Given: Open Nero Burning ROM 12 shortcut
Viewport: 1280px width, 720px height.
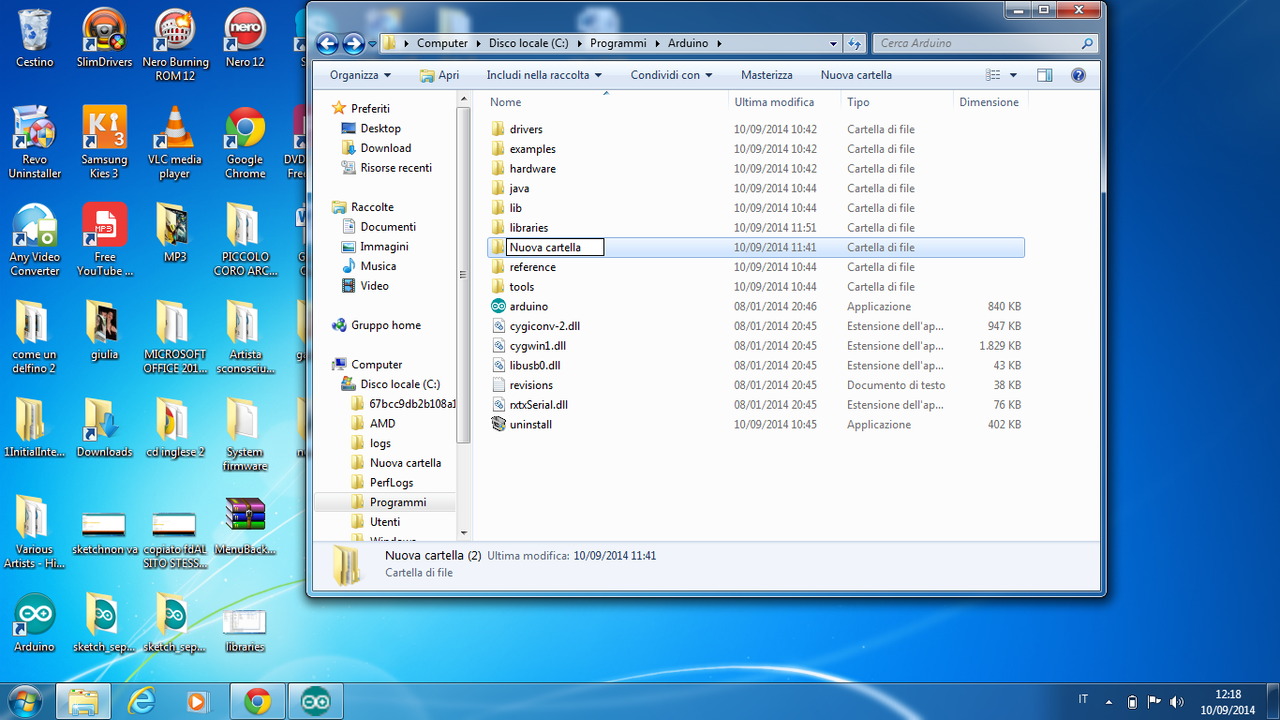Looking at the screenshot, I should [x=175, y=44].
